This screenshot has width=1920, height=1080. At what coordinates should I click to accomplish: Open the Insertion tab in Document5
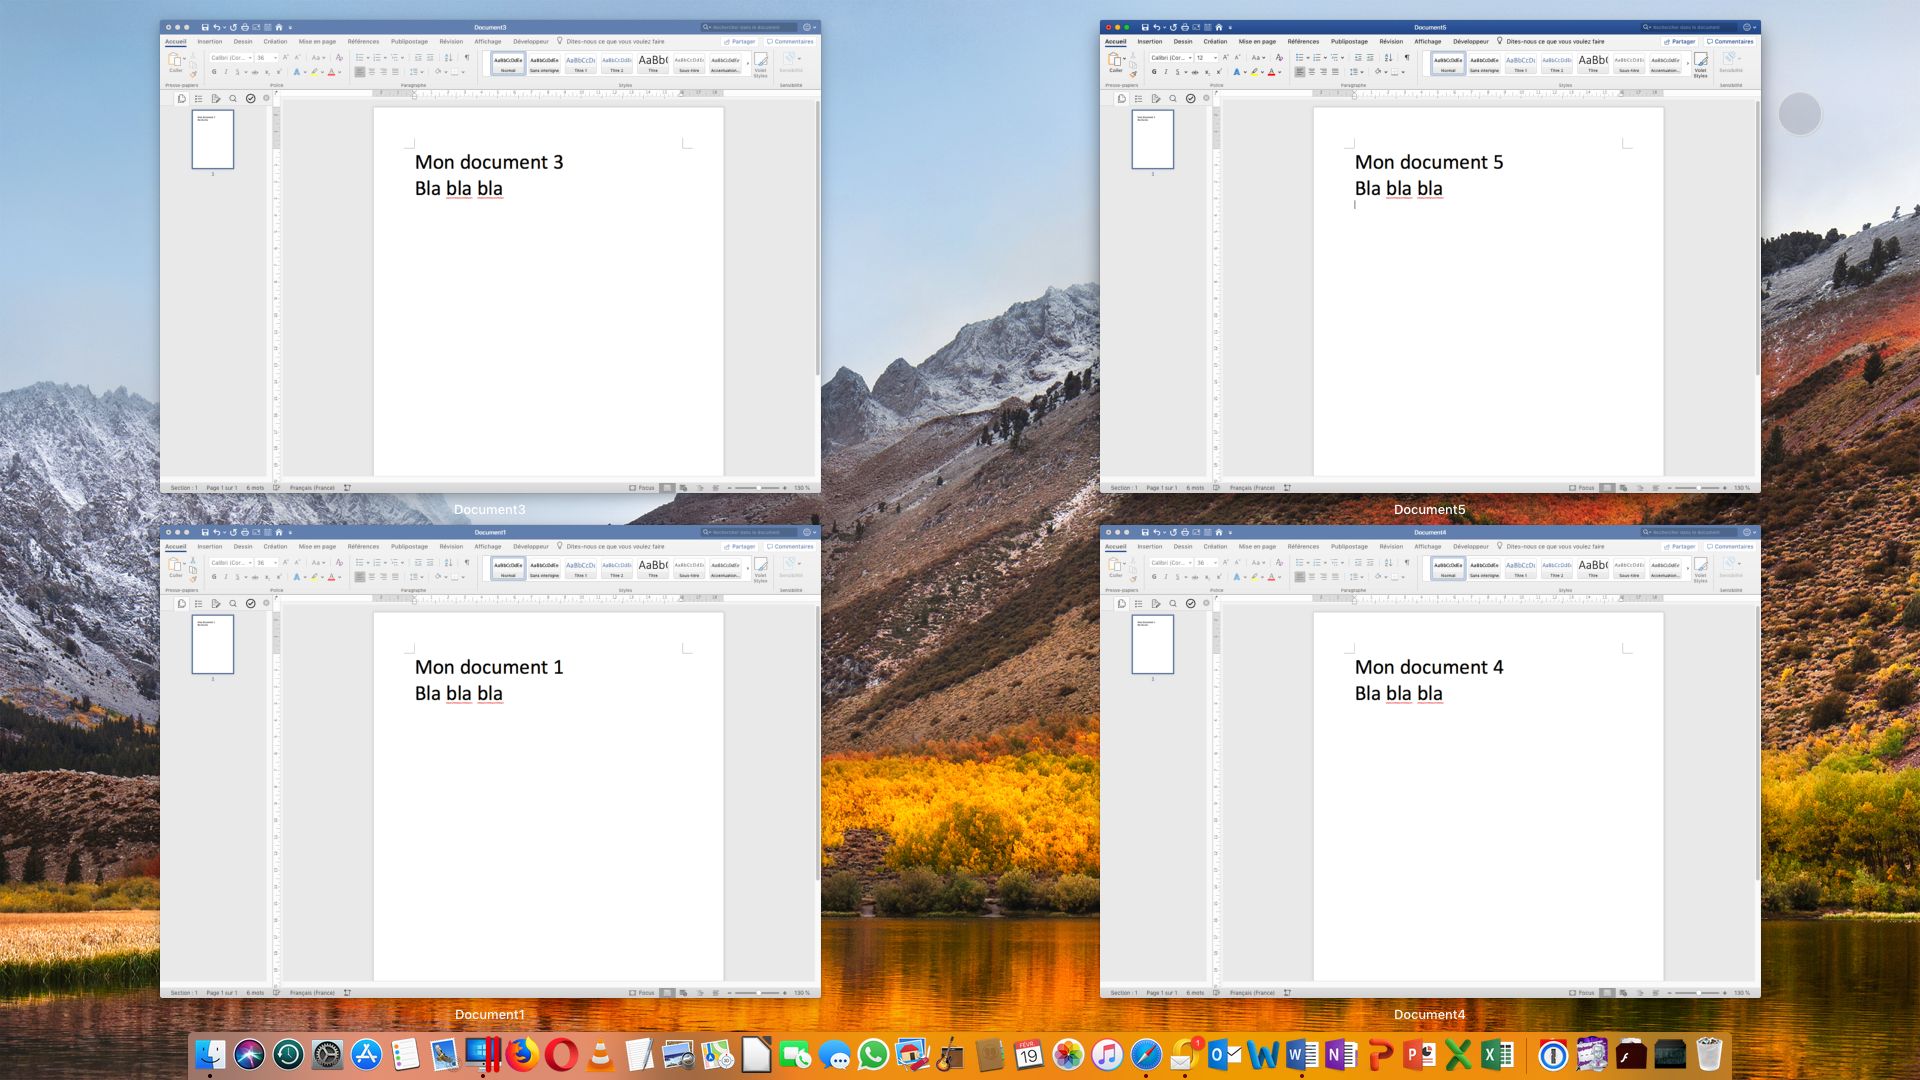tap(1150, 42)
